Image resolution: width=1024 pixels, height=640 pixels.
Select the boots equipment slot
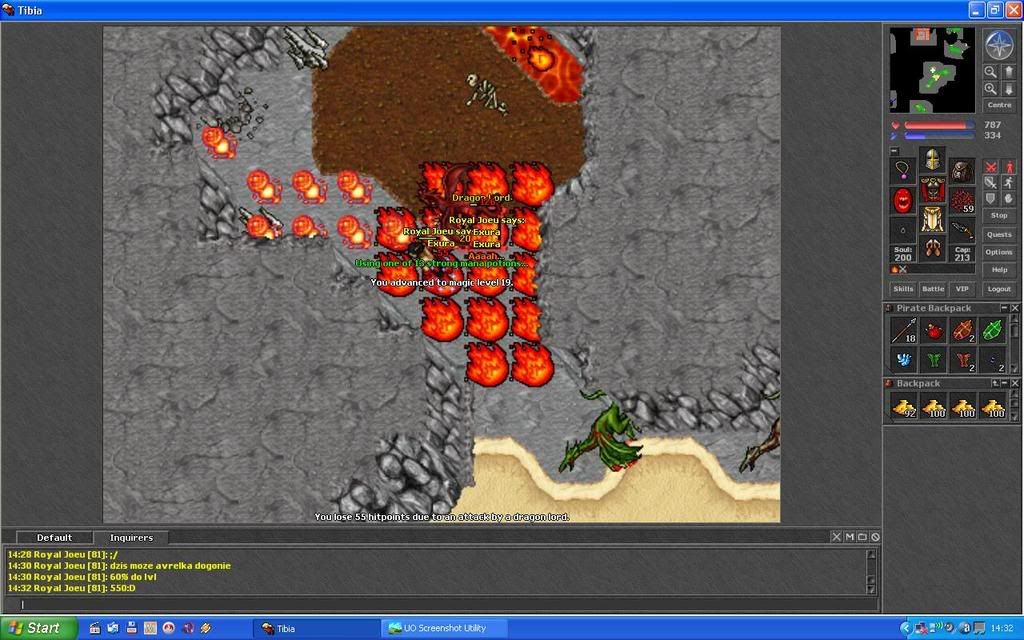pyautogui.click(x=933, y=249)
